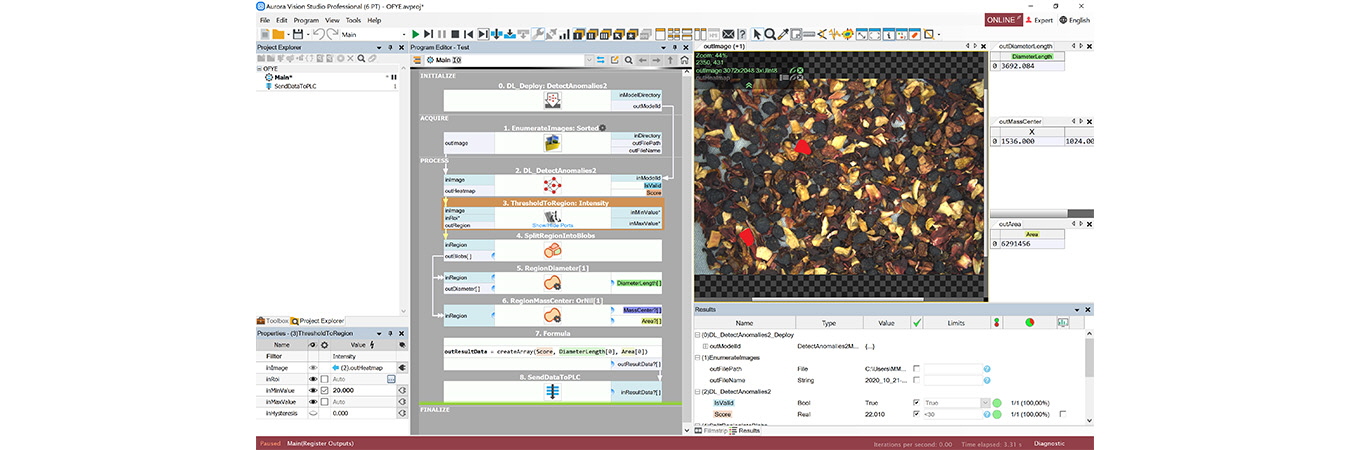The image size is (1350, 450).
Task: Click the Stop program button in toolbar
Action: pyautogui.click(x=456, y=34)
